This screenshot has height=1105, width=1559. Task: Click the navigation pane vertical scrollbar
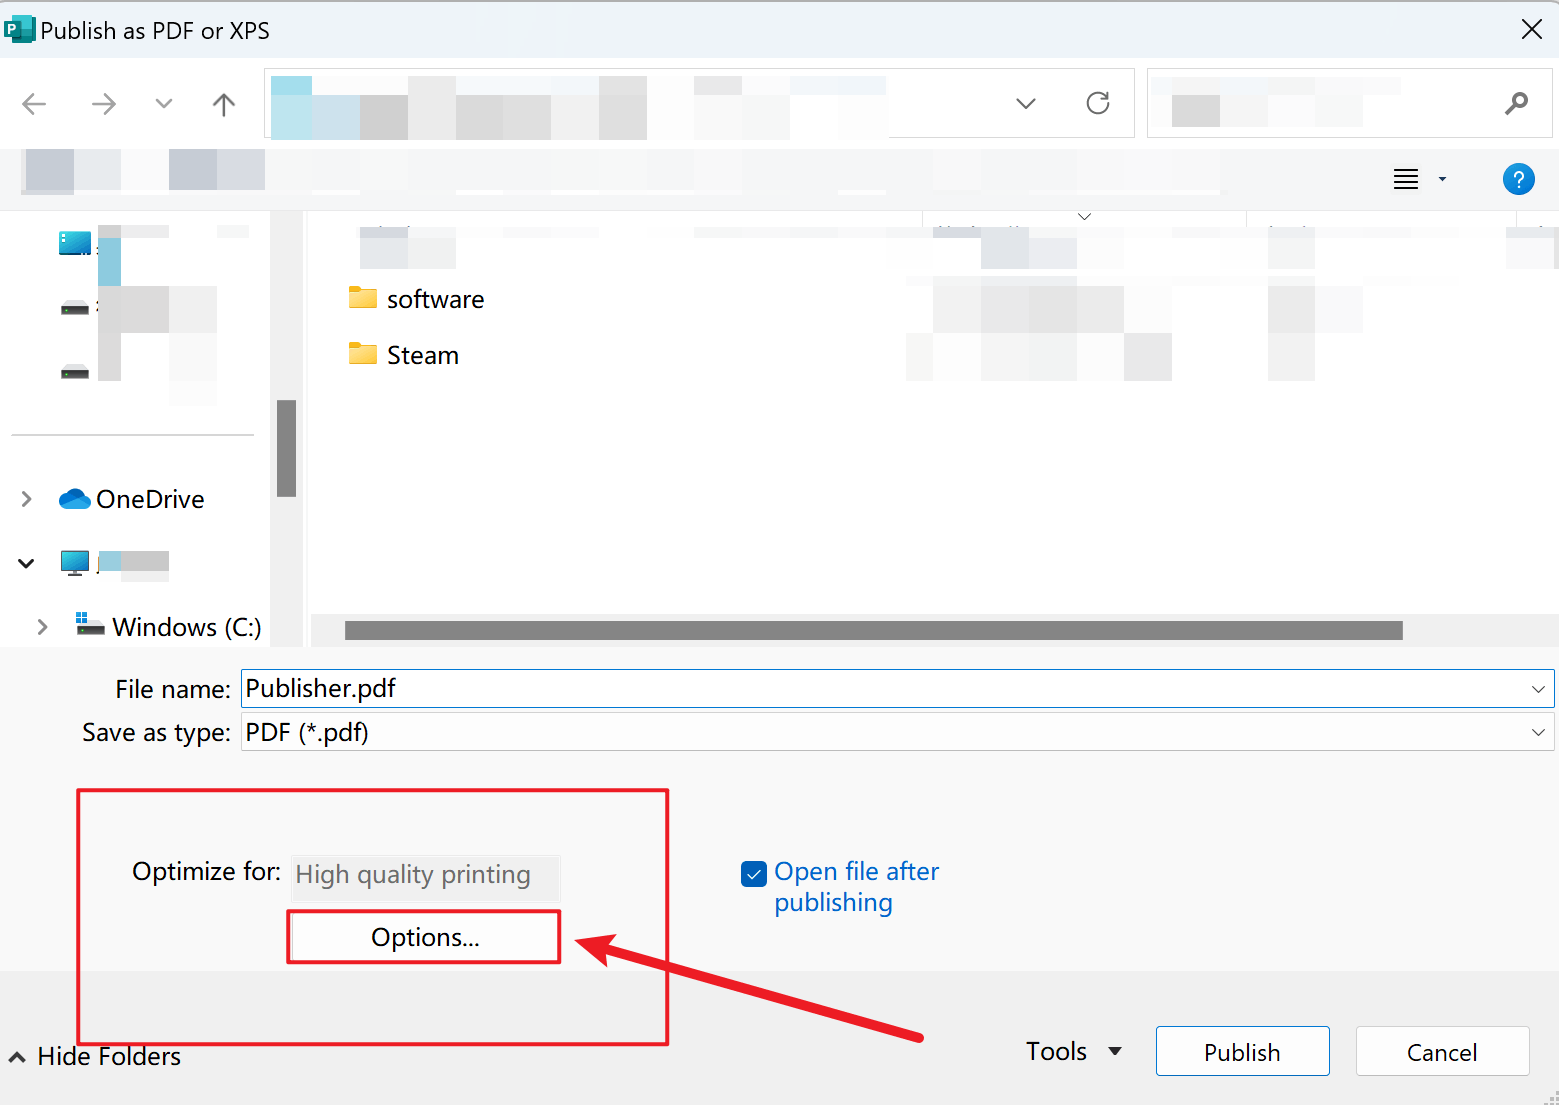coord(286,448)
